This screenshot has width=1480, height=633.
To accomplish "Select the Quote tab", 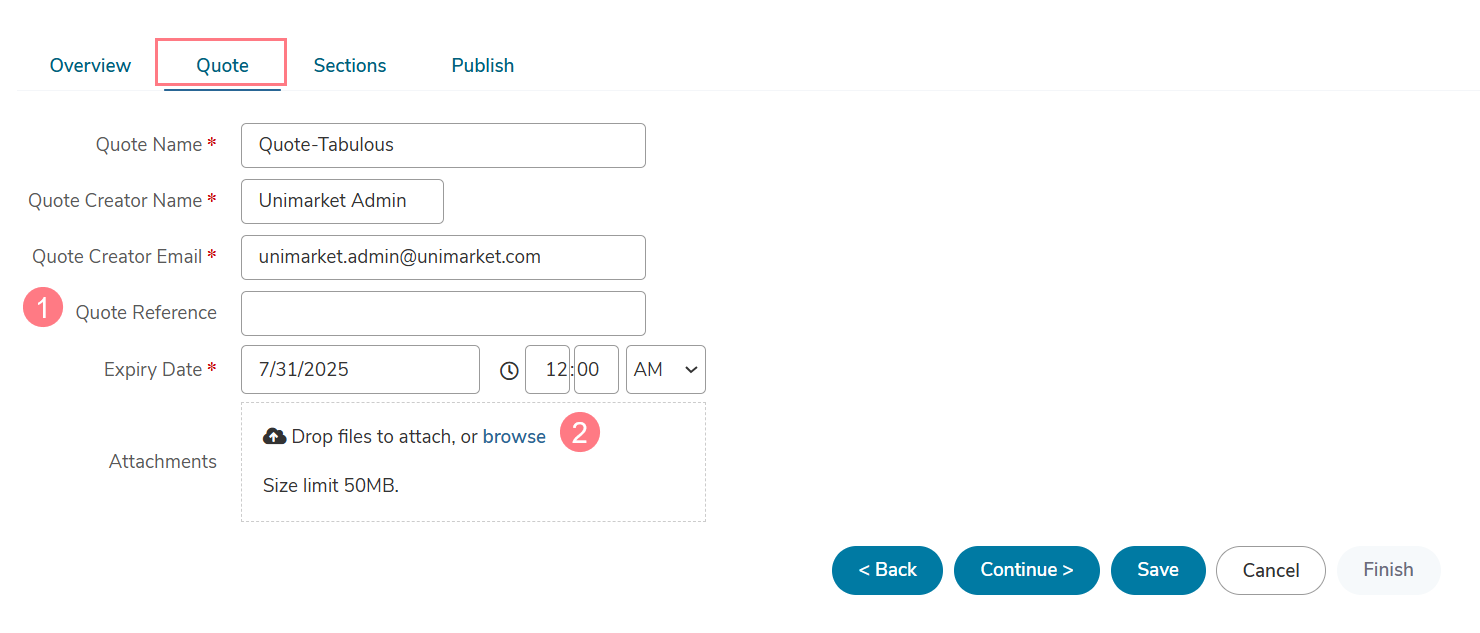I will point(222,65).
